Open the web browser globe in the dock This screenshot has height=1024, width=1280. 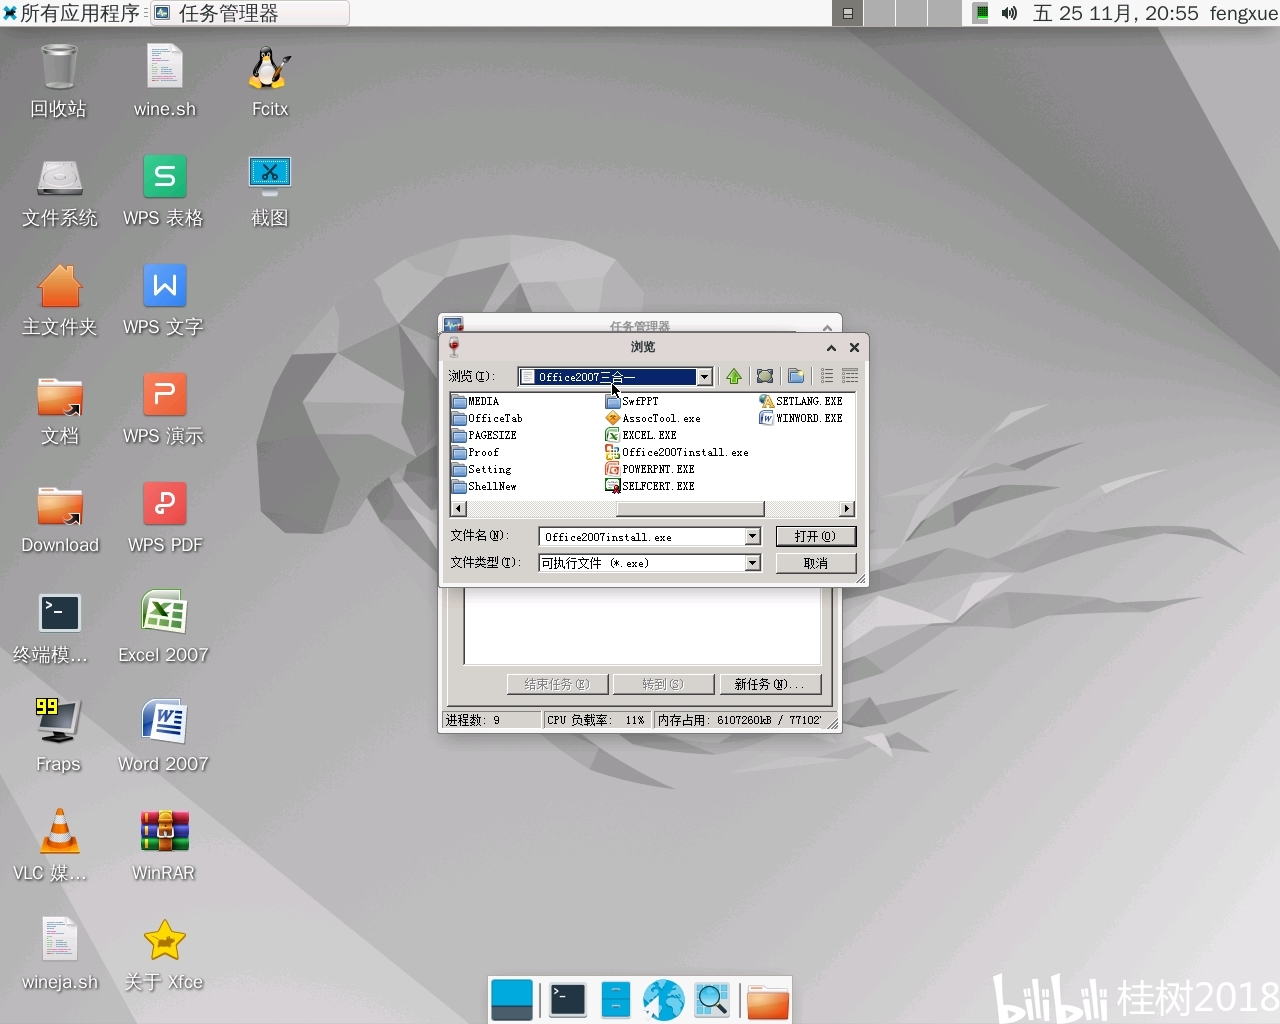(663, 1000)
